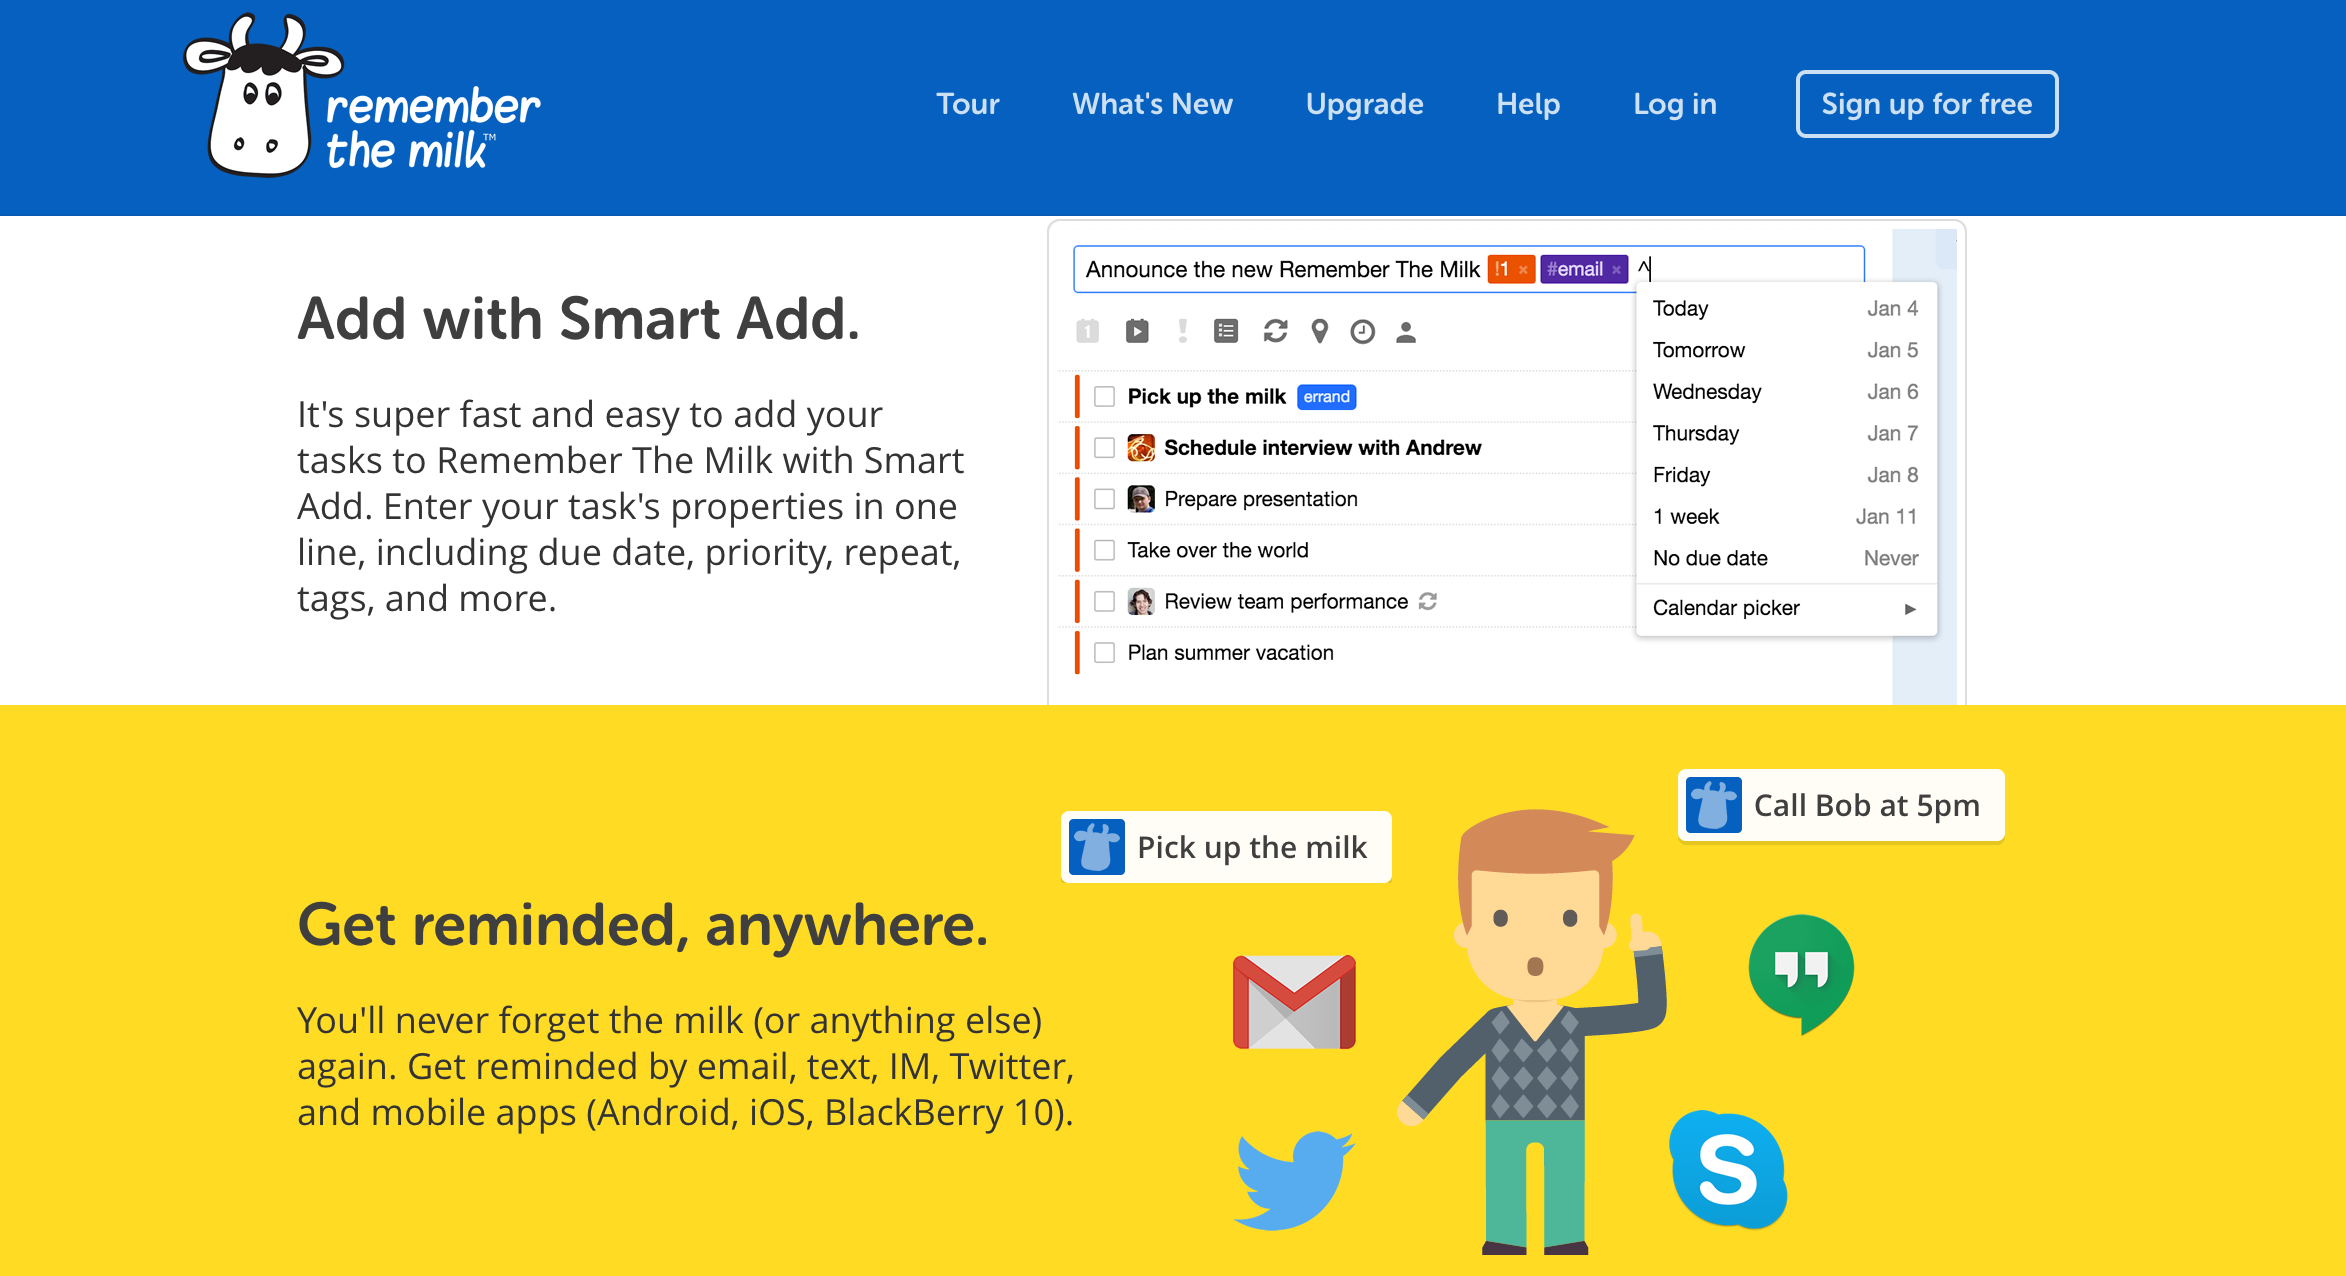The width and height of the screenshot is (2346, 1276).
Task: Choose 1 week Jan 11 due date
Action: point(1786,517)
